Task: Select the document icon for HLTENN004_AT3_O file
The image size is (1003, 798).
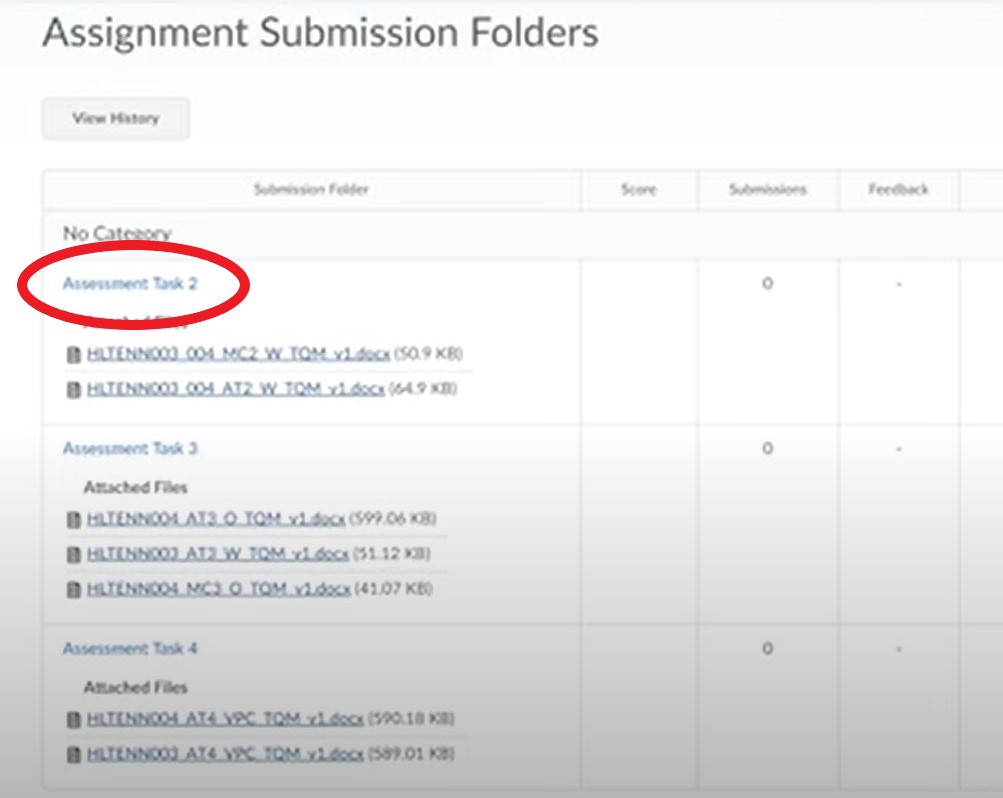Action: coord(72,518)
